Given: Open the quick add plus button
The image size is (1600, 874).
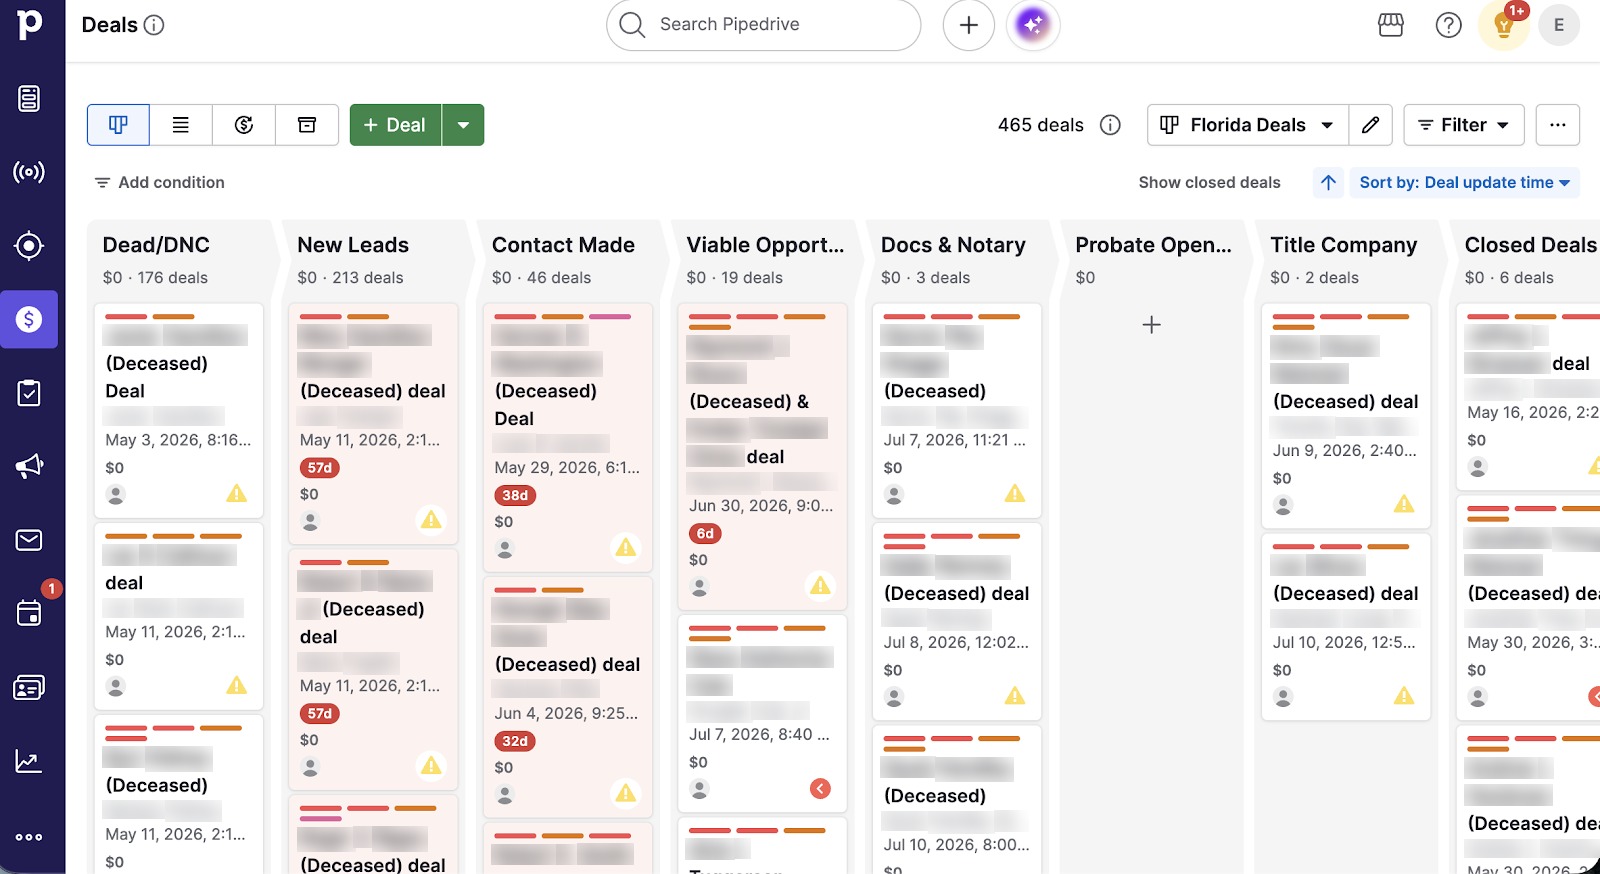Looking at the screenshot, I should click(x=968, y=25).
